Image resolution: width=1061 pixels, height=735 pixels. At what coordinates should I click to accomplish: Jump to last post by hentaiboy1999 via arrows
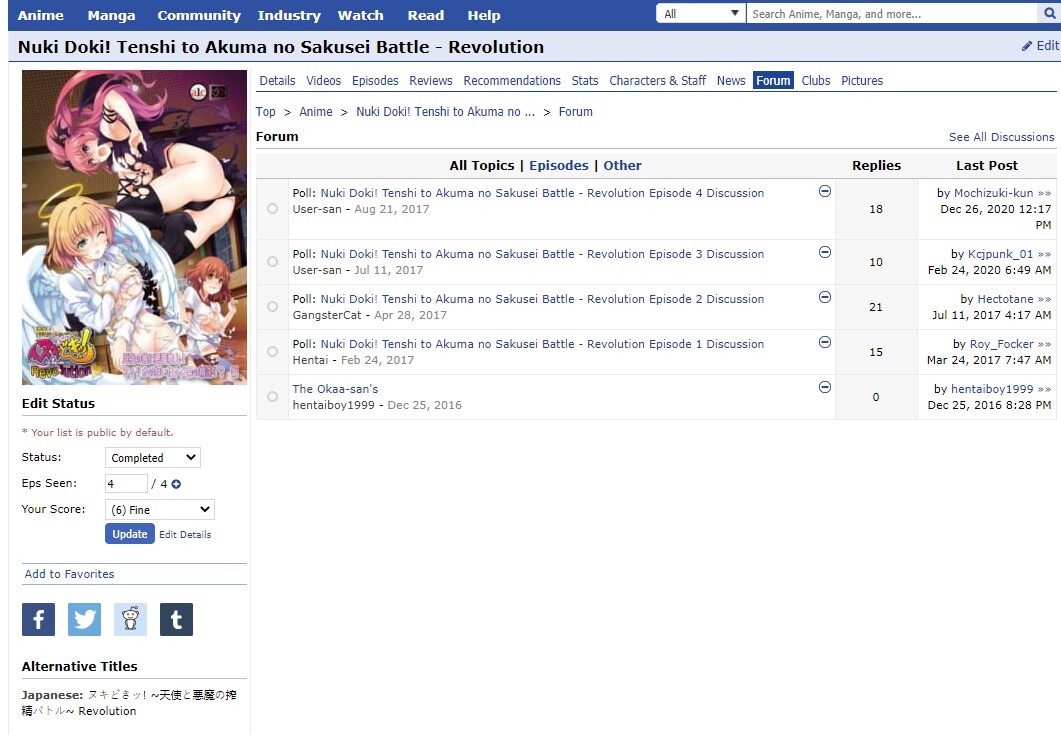pyautogui.click(x=1044, y=389)
